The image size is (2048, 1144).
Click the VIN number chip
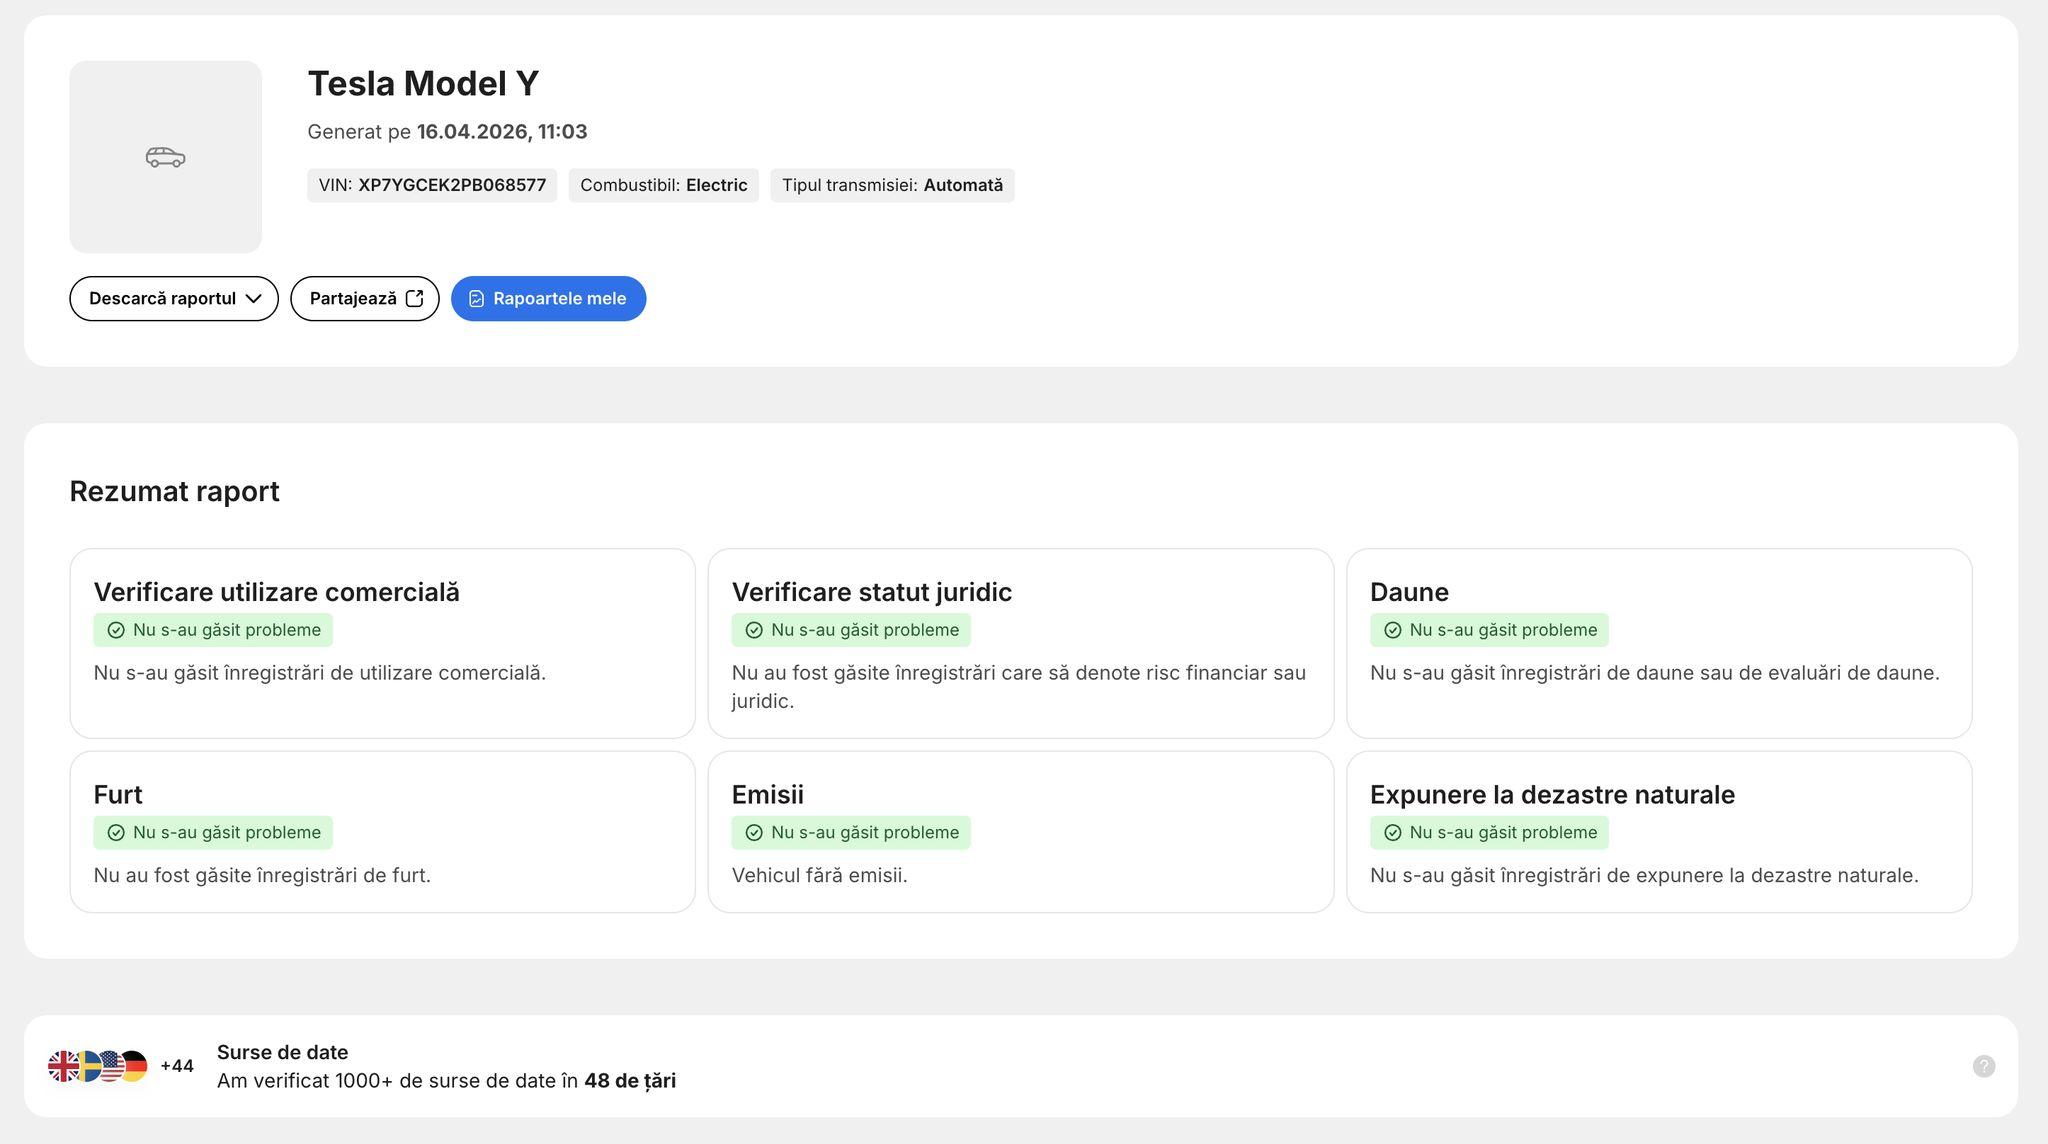point(432,185)
